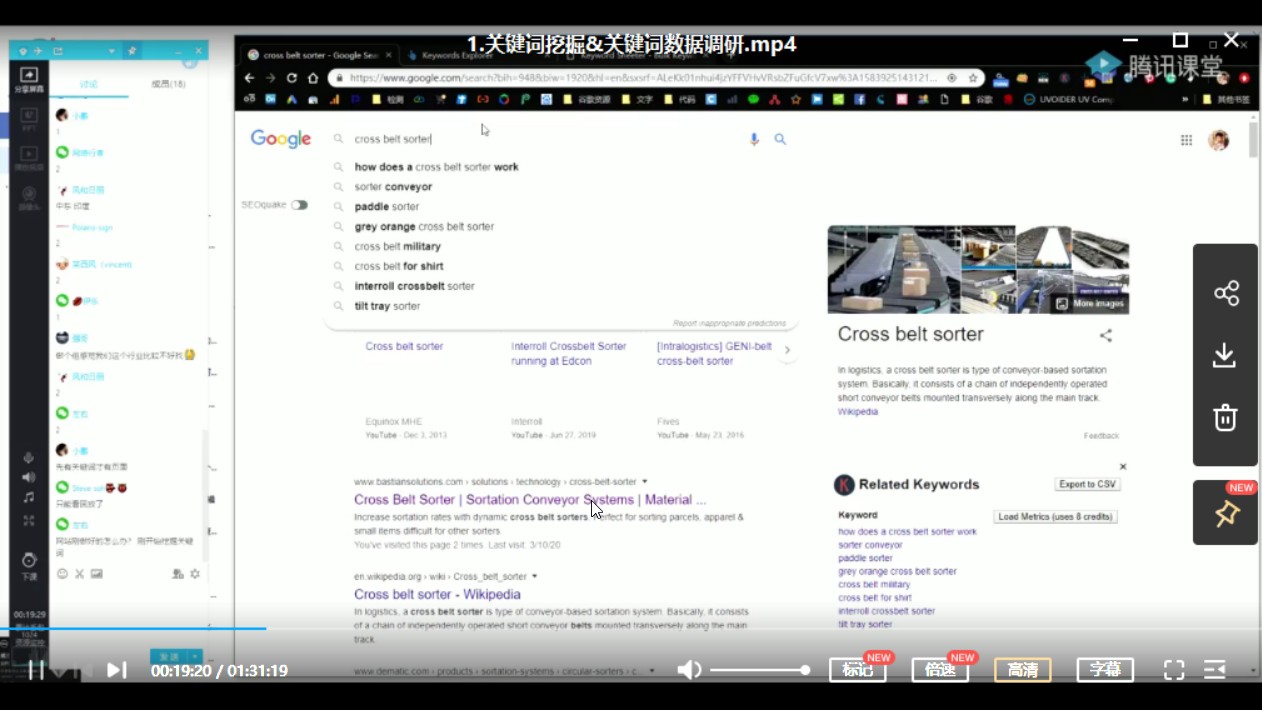Expand next video carousel arrow in results

(x=787, y=350)
